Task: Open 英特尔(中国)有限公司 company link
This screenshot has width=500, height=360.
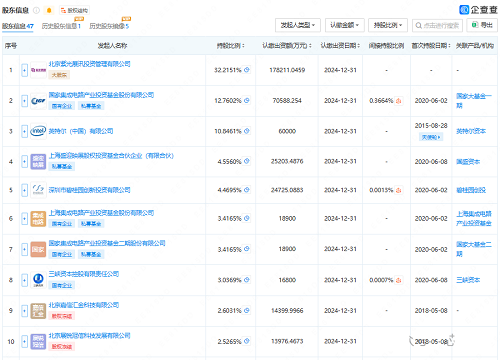Action: (x=81, y=131)
